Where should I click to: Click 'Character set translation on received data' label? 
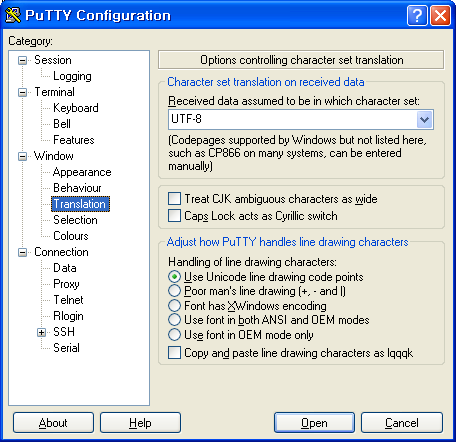pyautogui.click(x=266, y=82)
